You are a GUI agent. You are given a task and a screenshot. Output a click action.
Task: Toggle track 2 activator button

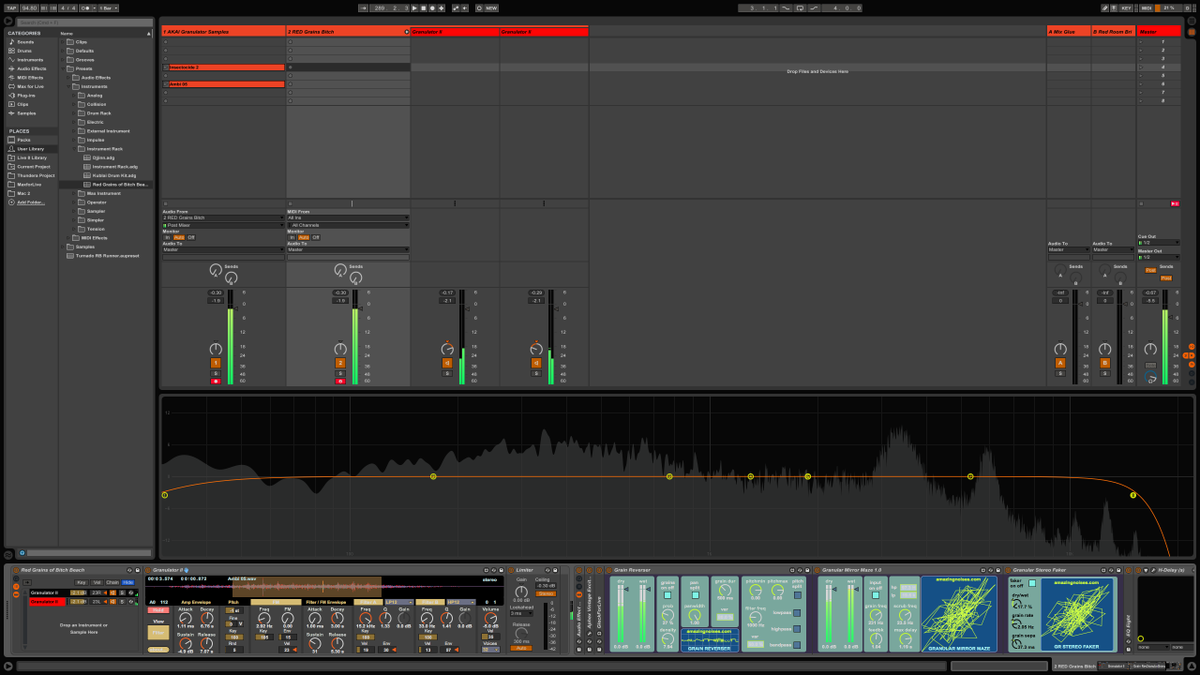coord(340,363)
